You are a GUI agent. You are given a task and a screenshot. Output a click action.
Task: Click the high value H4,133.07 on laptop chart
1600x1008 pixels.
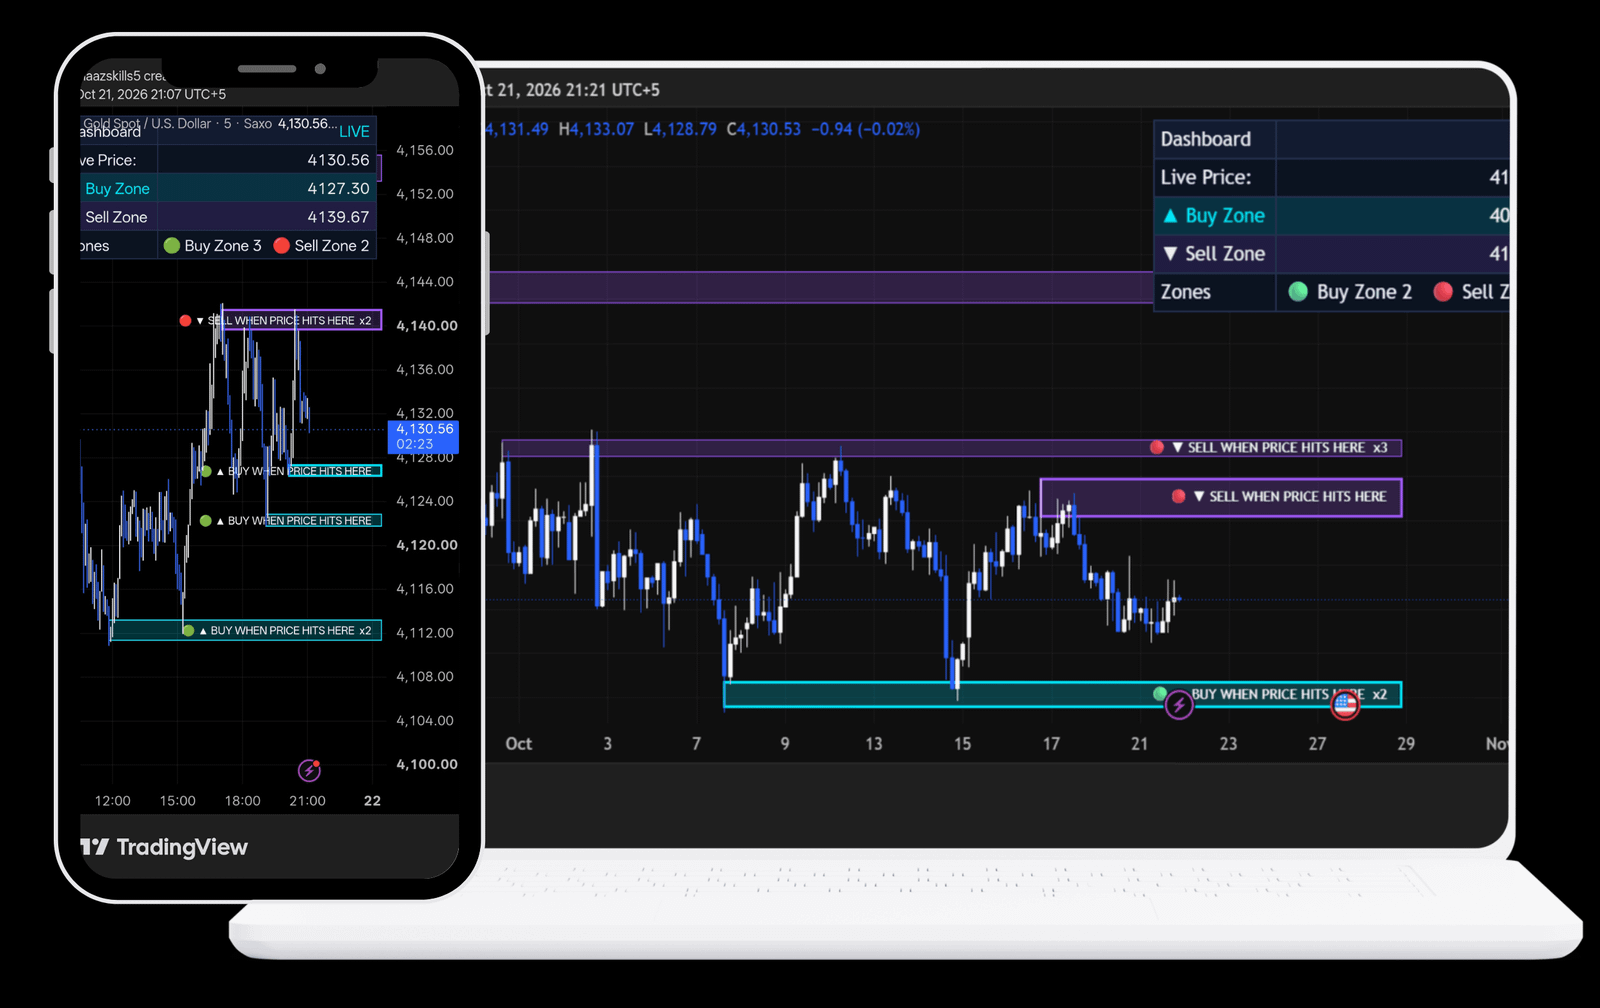point(596,129)
